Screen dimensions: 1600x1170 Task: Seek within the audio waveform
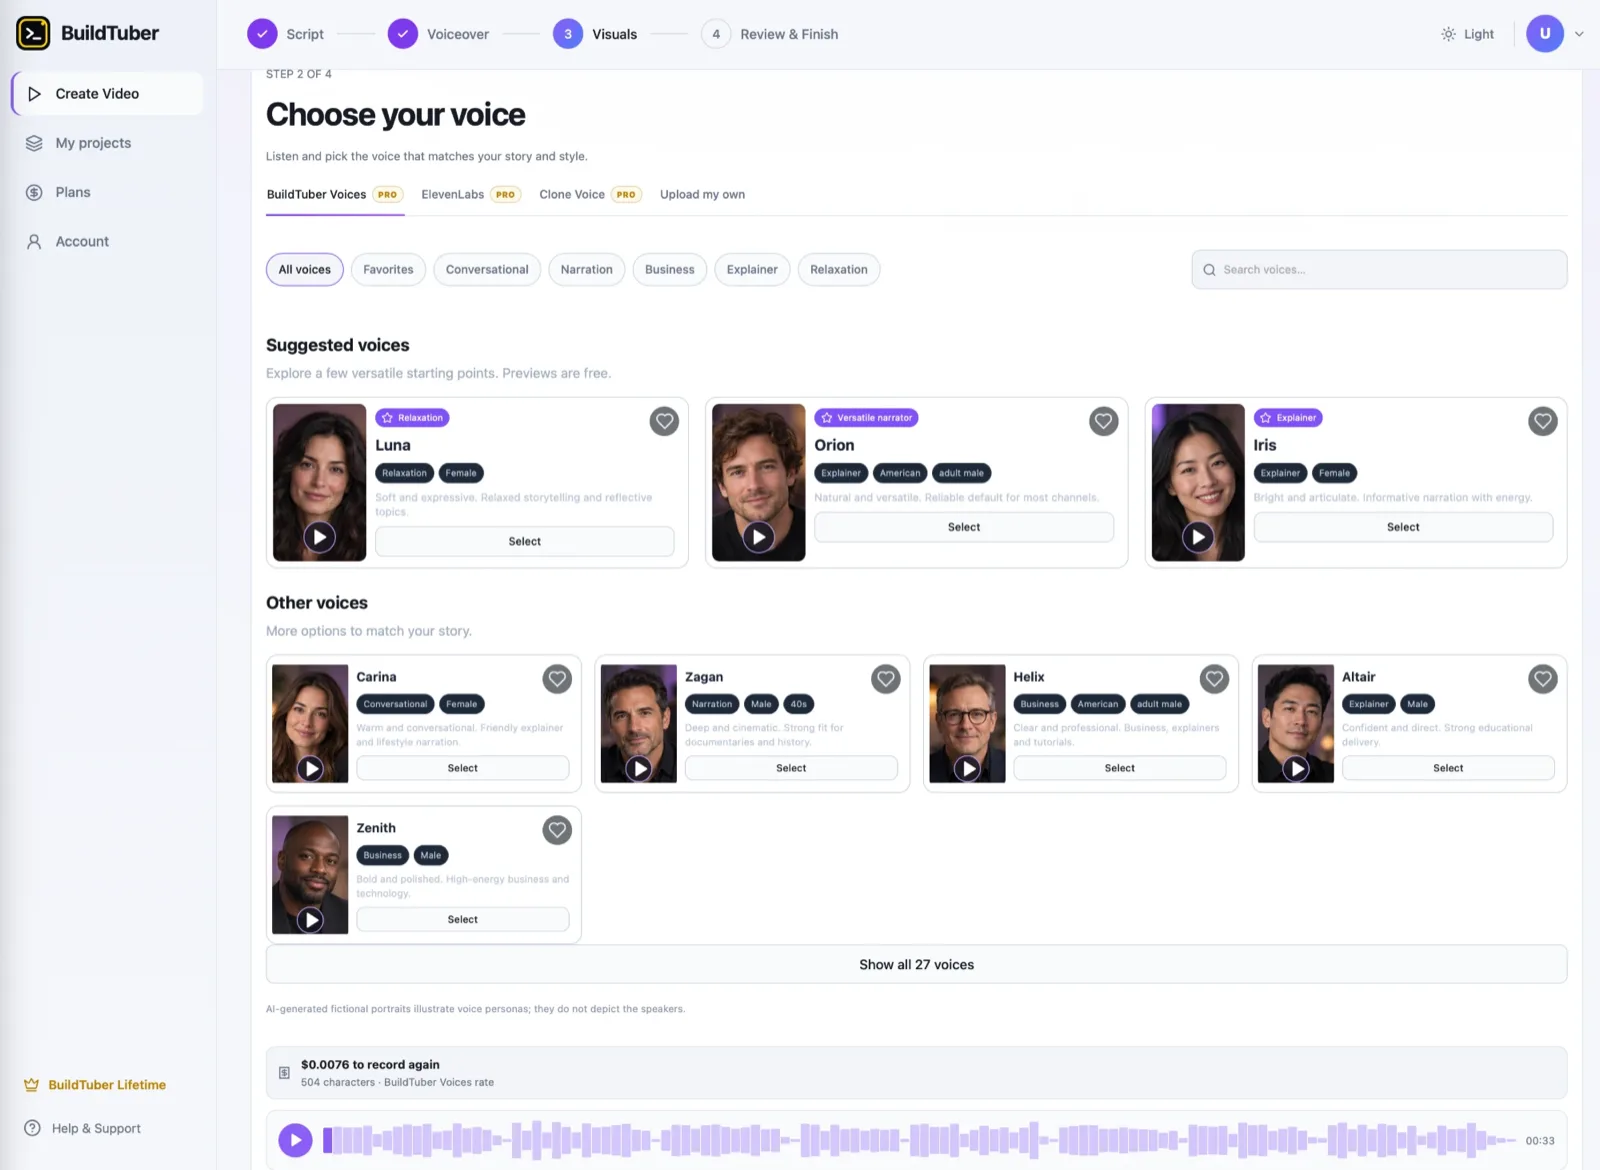point(919,1140)
